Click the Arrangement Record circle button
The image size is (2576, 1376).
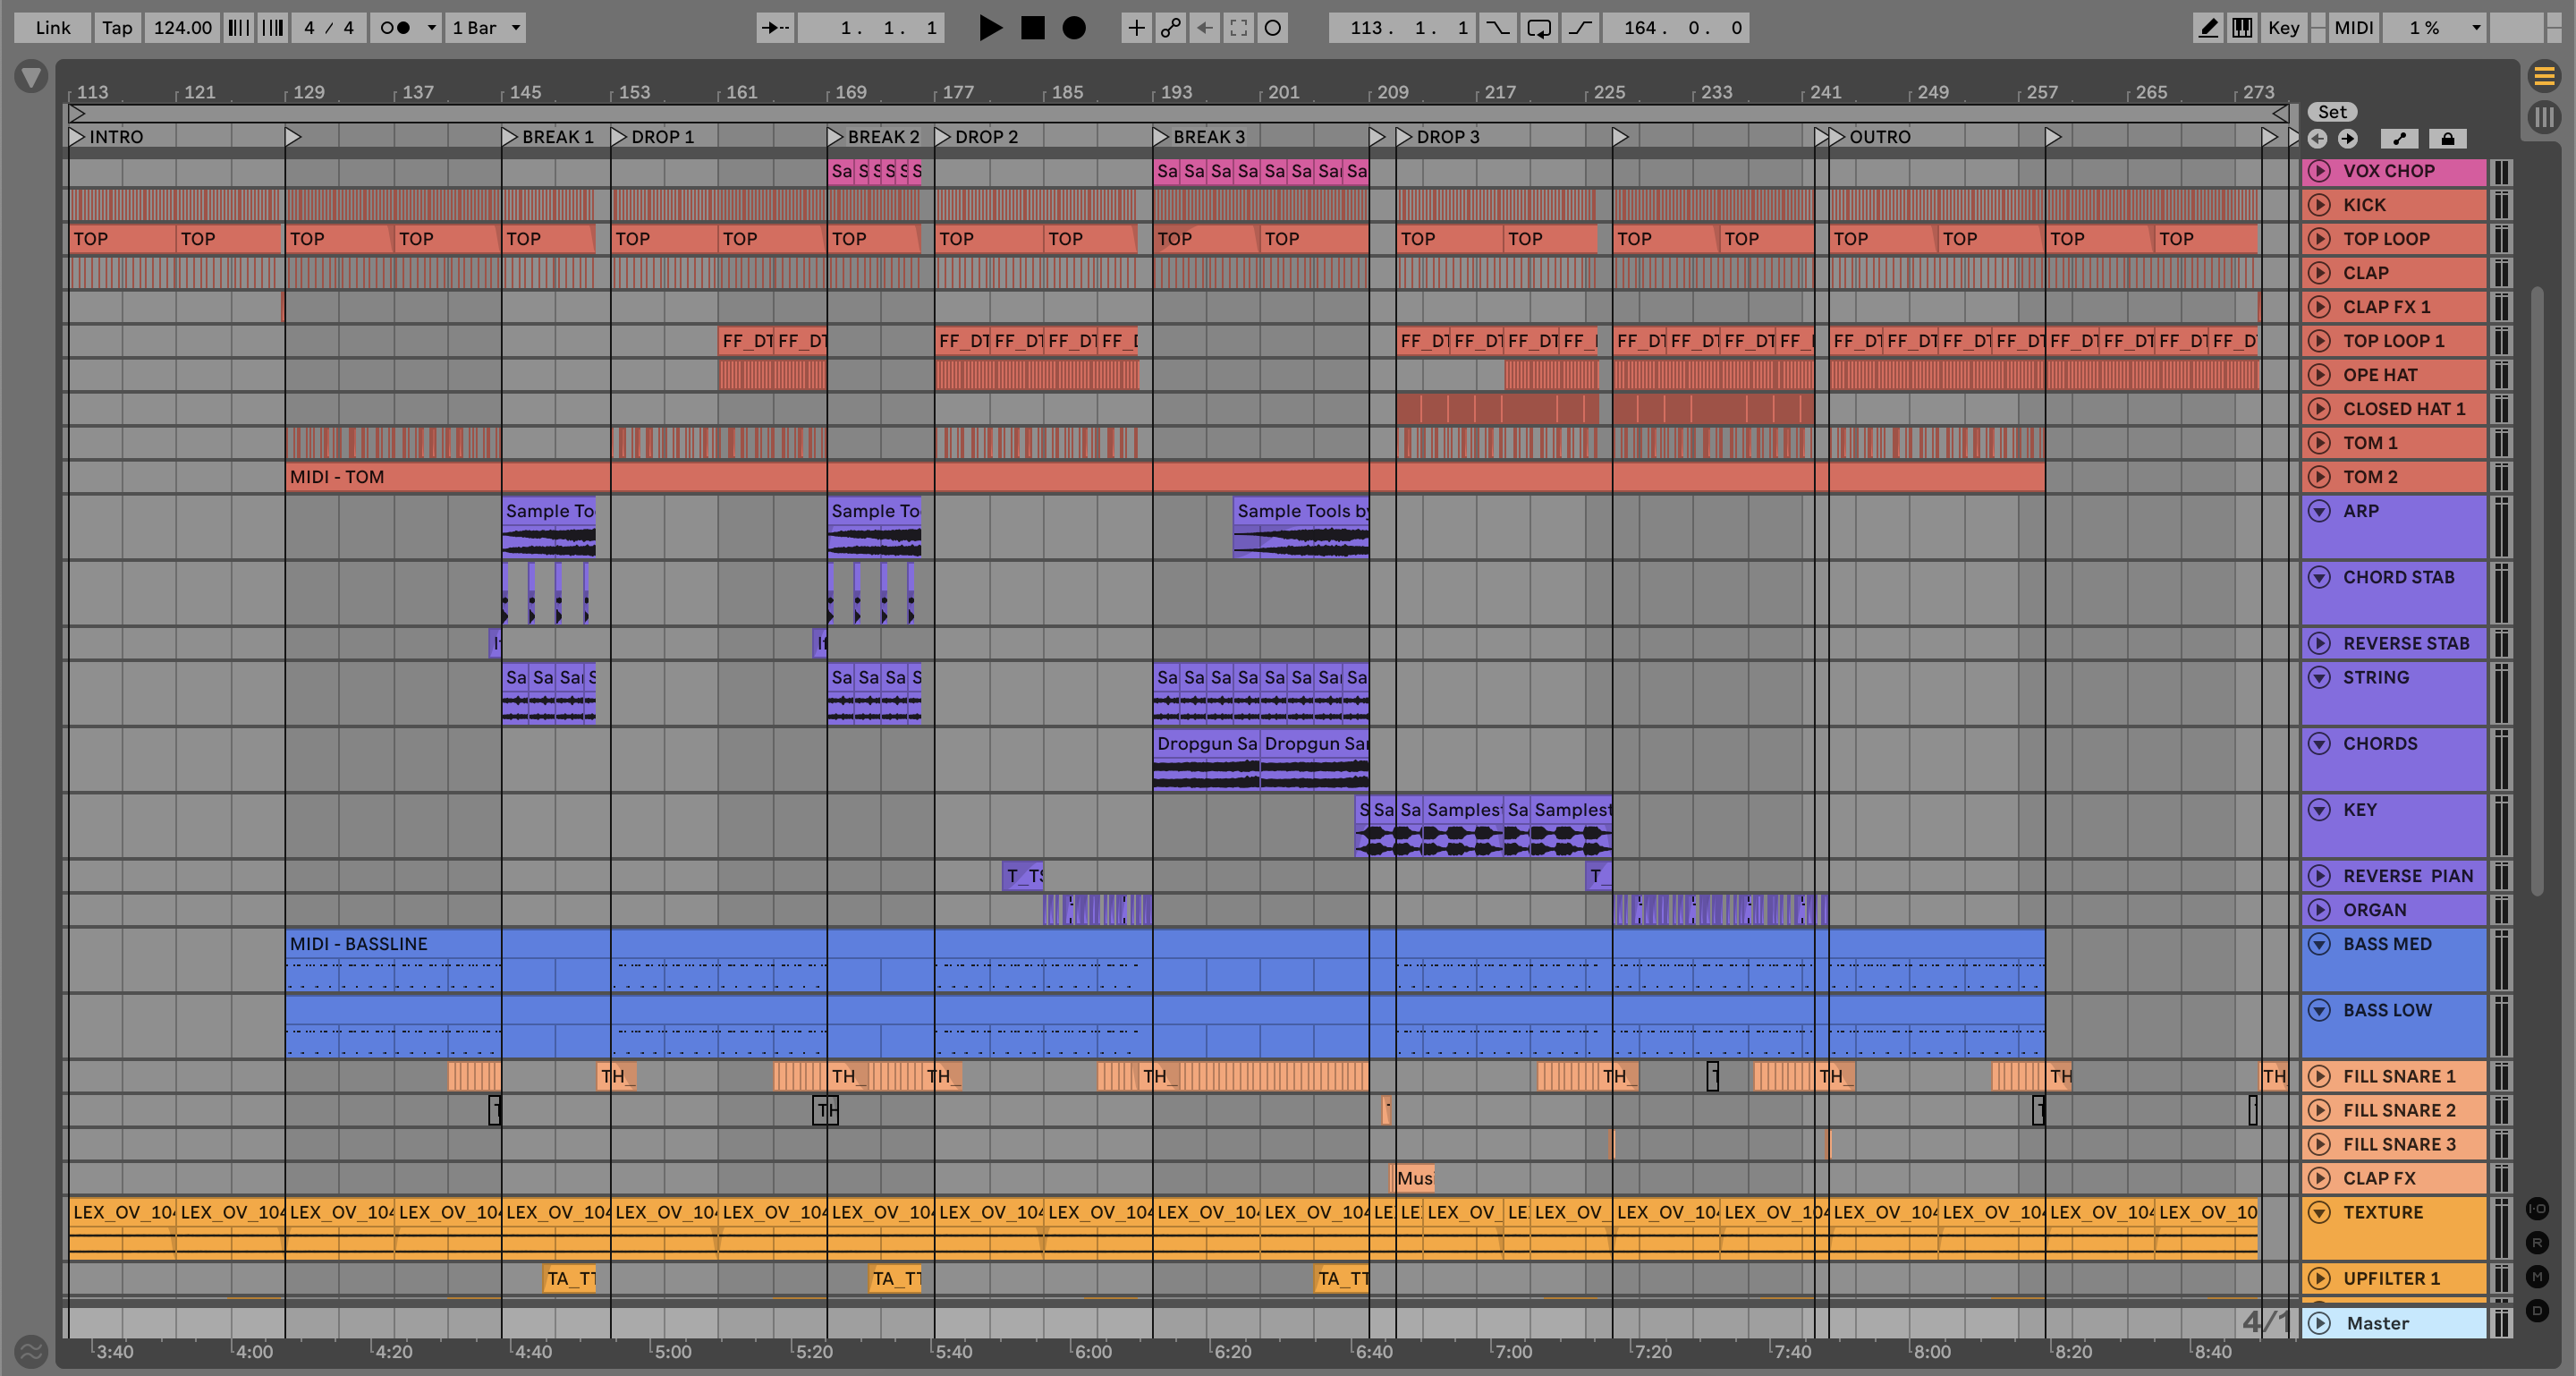pos(1073,28)
